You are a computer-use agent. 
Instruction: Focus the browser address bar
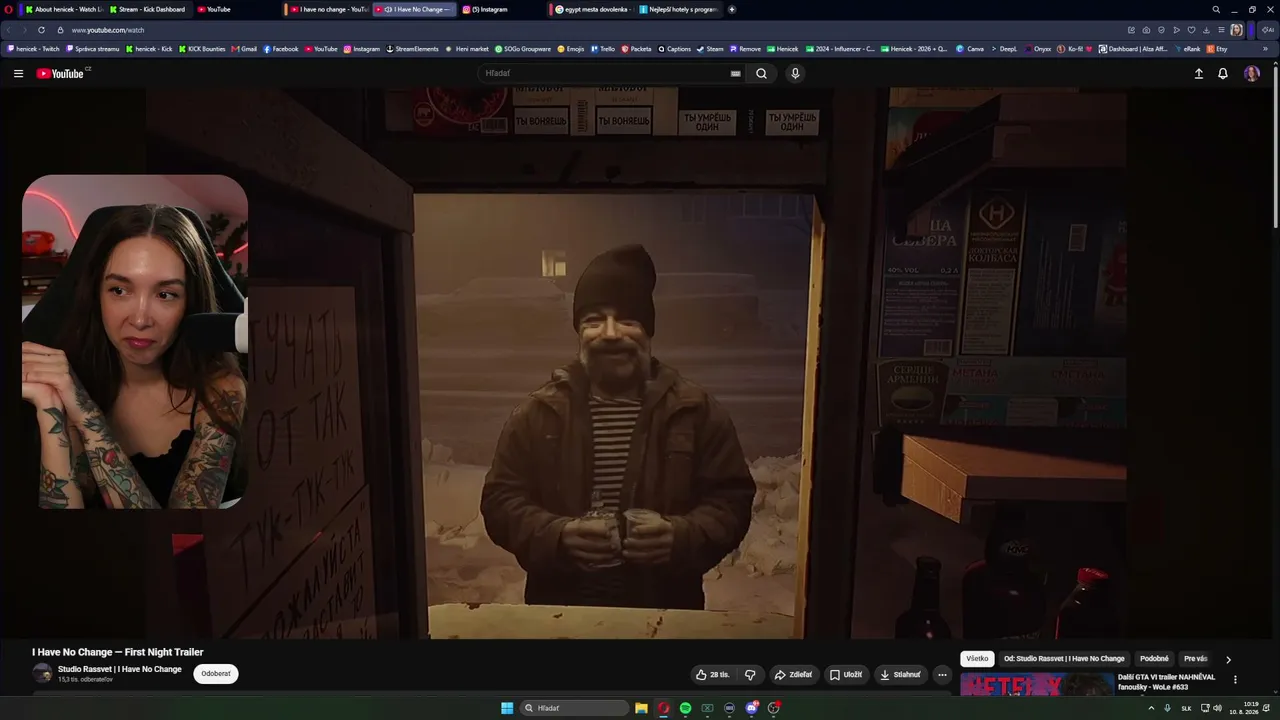tap(590, 30)
